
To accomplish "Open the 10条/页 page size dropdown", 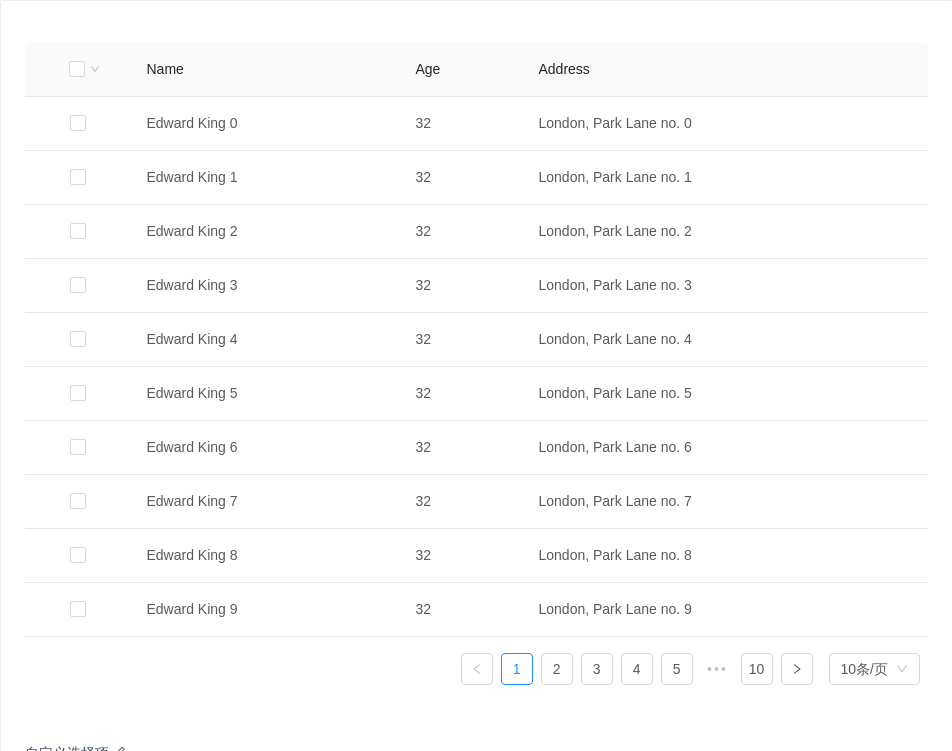I will tap(874, 669).
